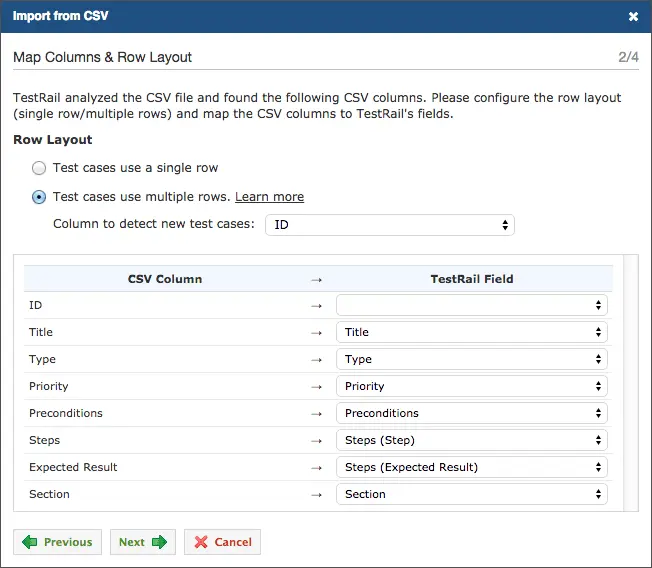Open the Section field mapping dropdown
This screenshot has width=652, height=568.
472,494
